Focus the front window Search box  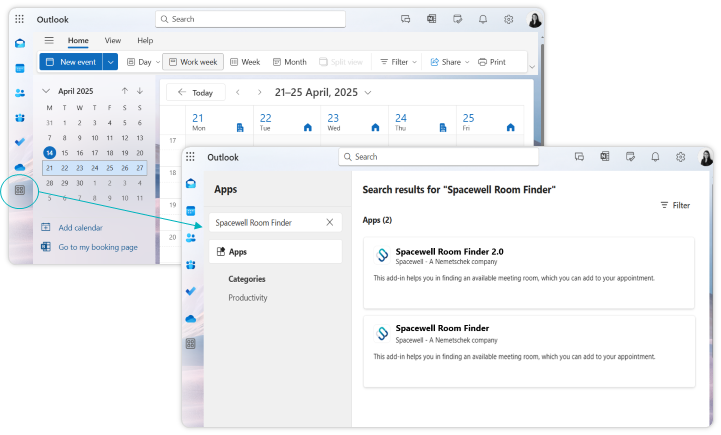tap(439, 157)
